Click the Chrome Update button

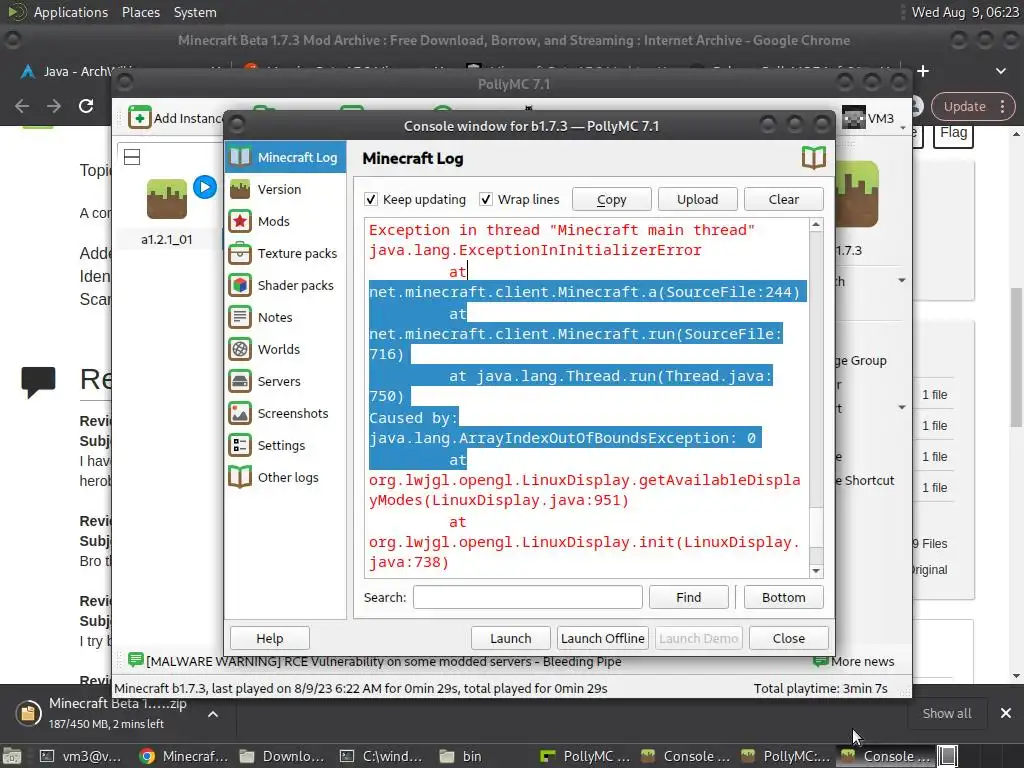pos(972,106)
